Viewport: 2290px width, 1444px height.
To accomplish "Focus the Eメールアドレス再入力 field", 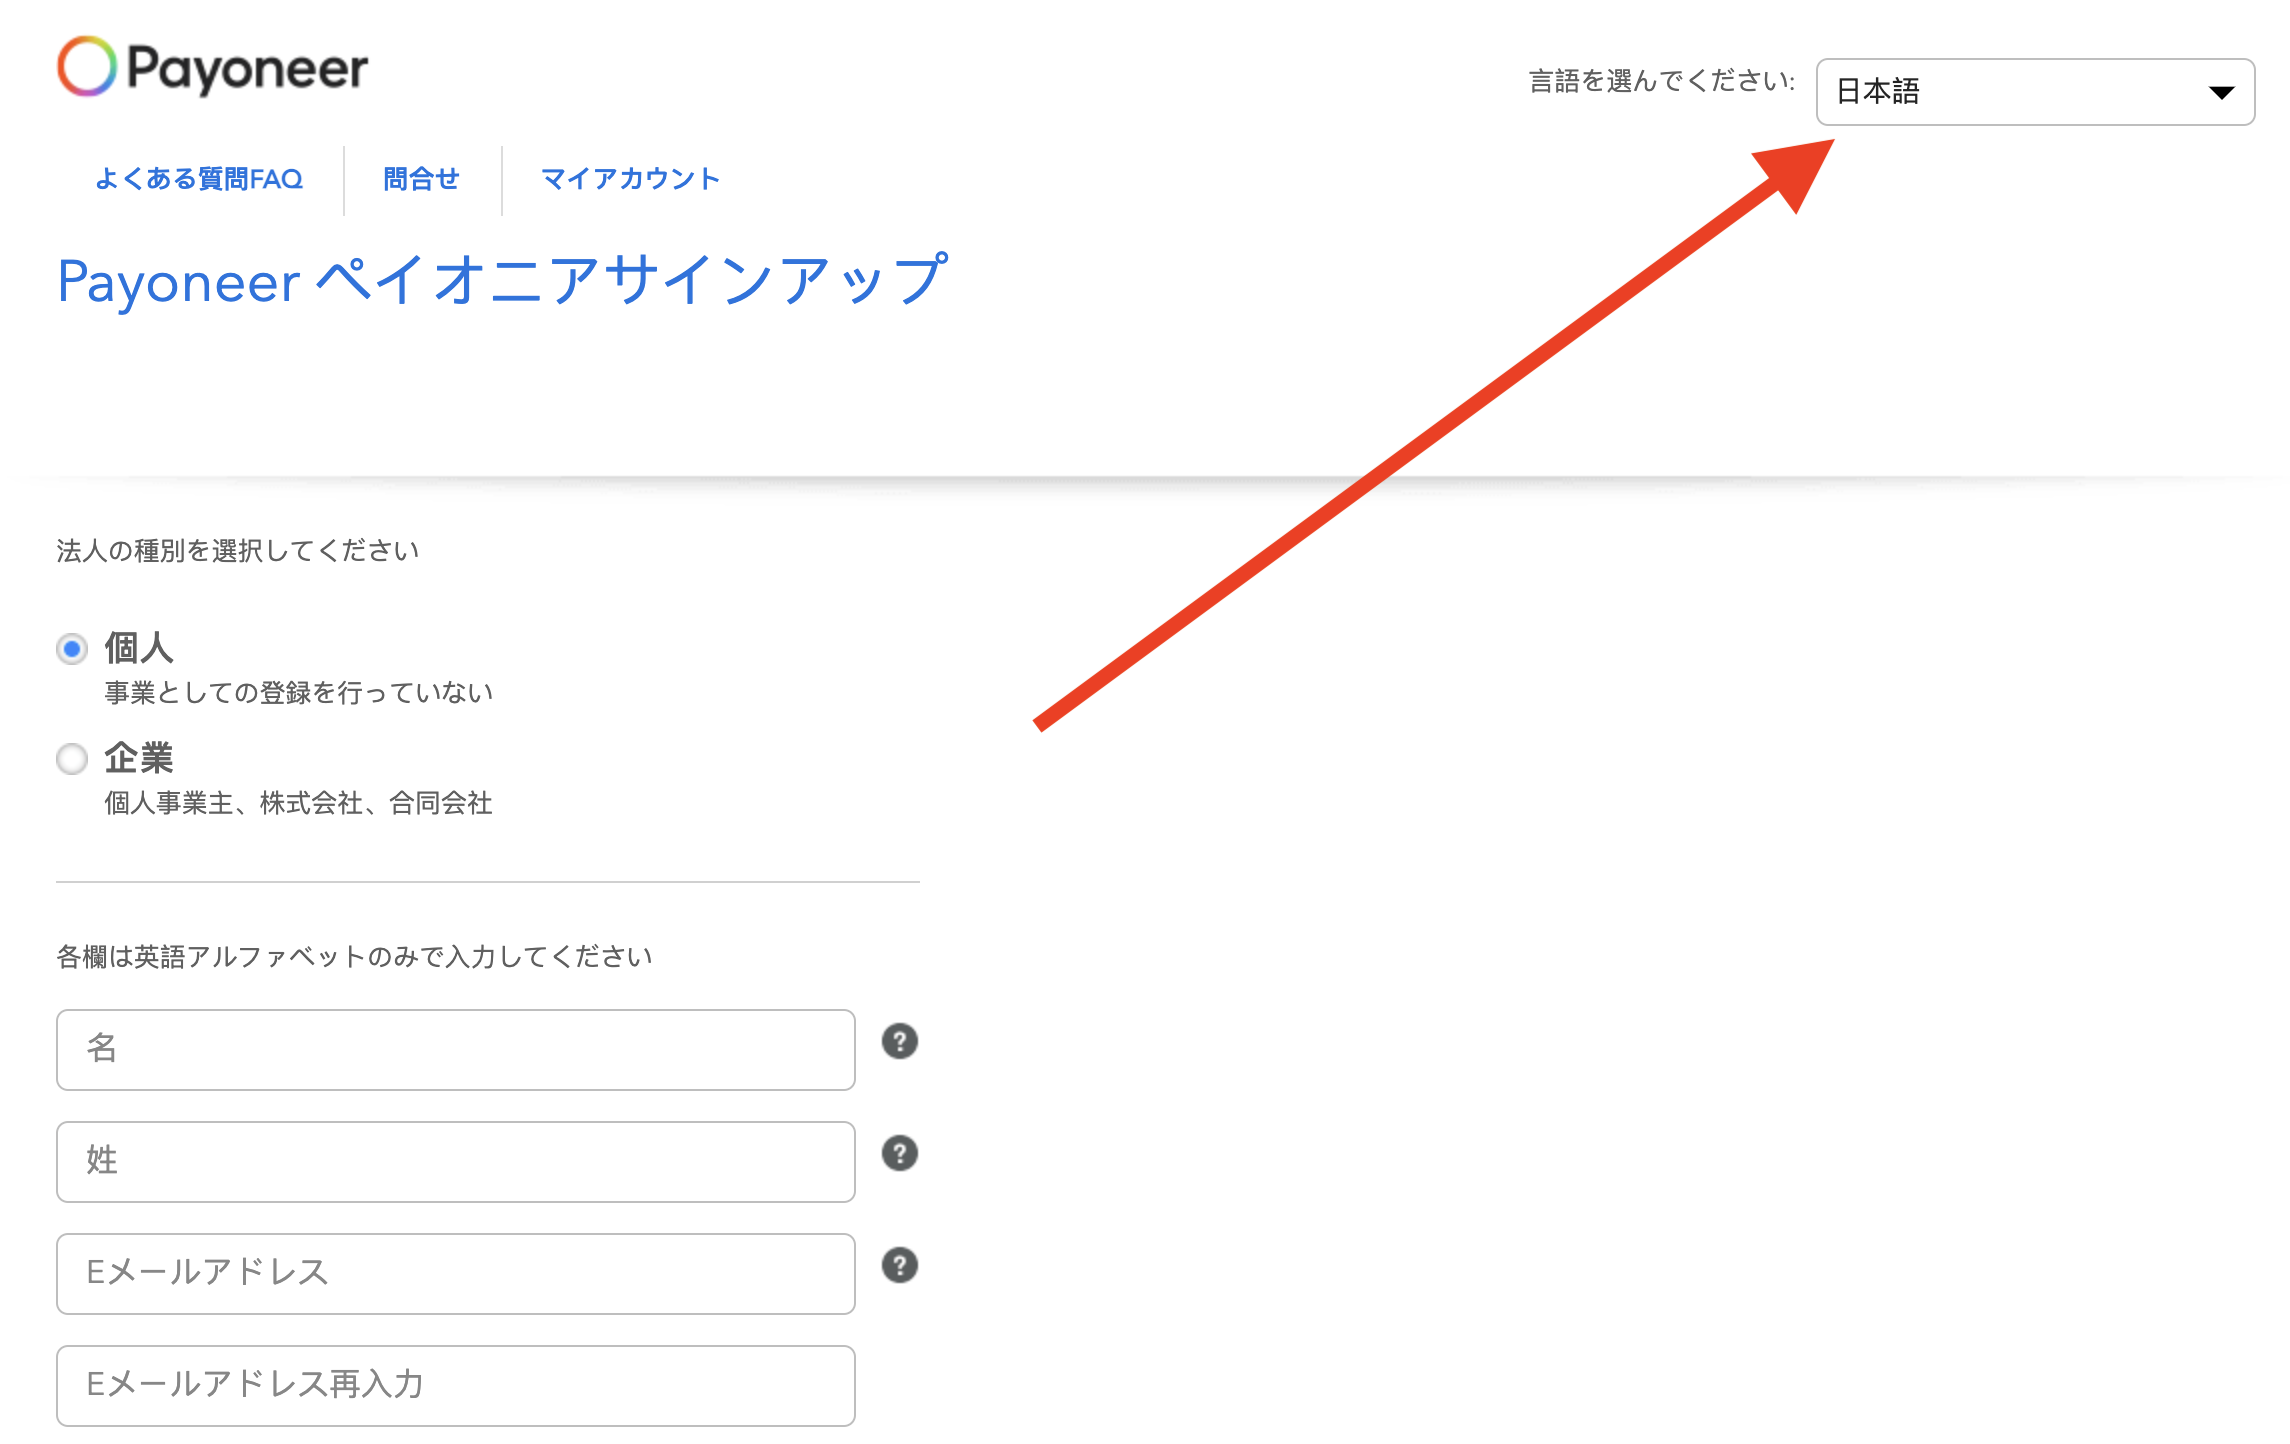I will [x=456, y=1386].
